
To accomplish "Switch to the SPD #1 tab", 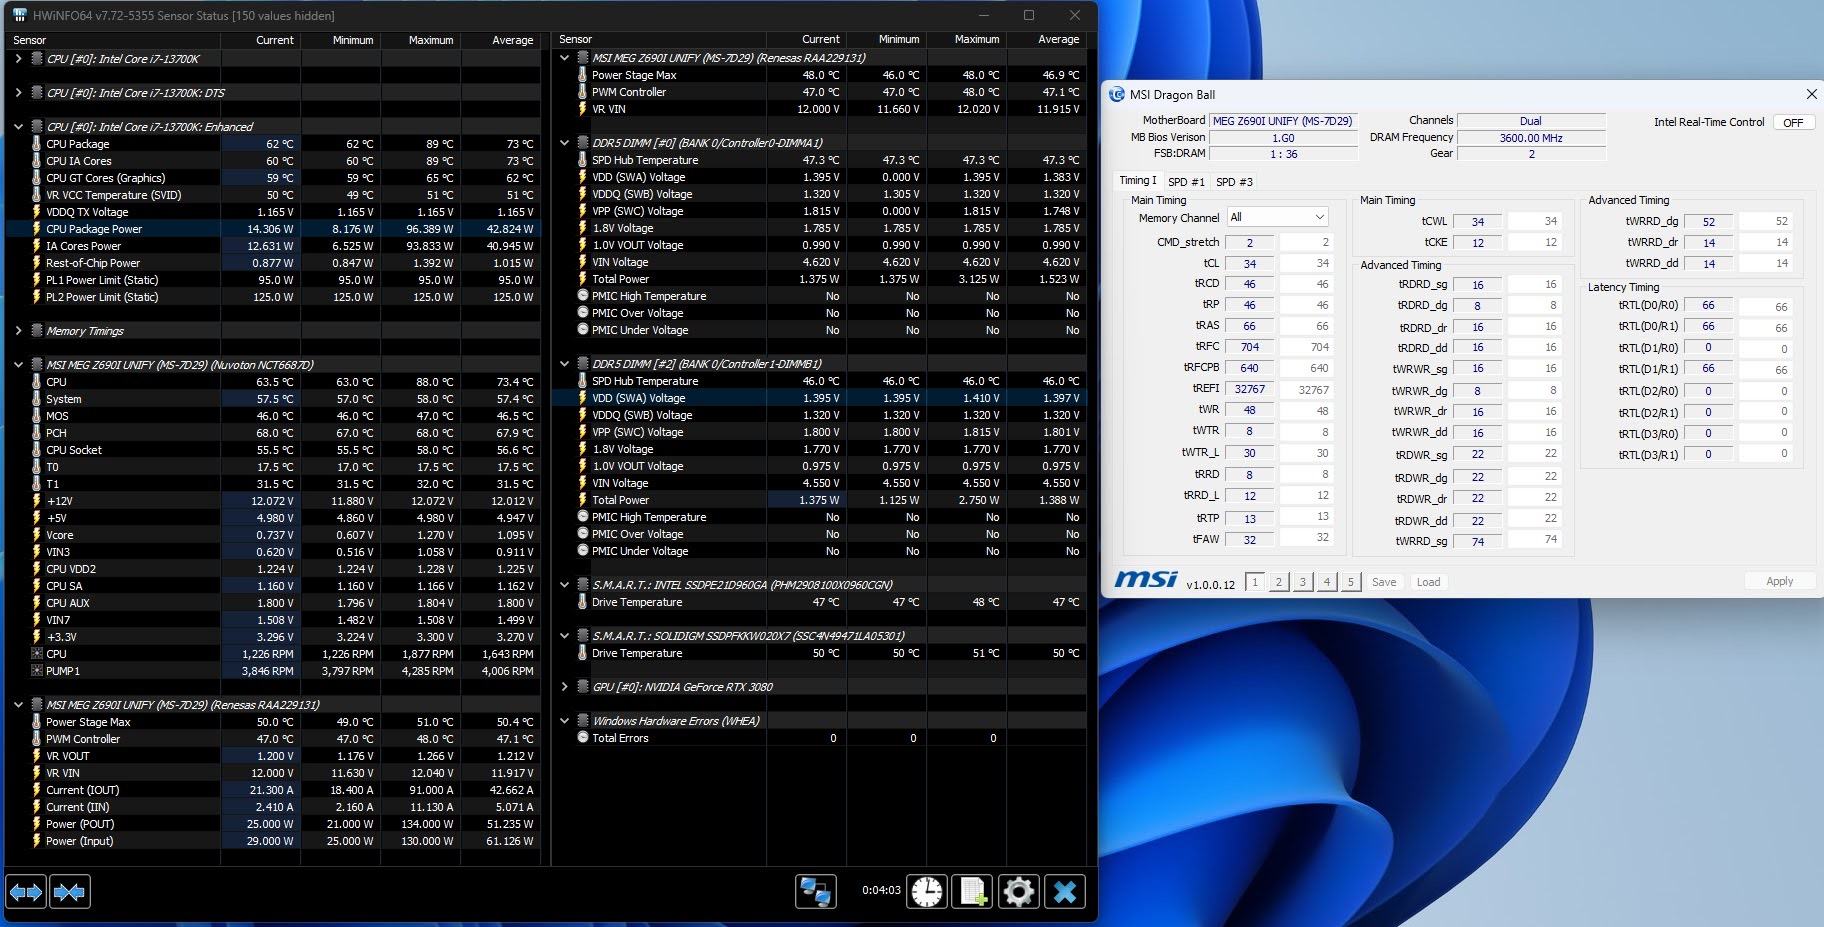I will pos(1186,182).
